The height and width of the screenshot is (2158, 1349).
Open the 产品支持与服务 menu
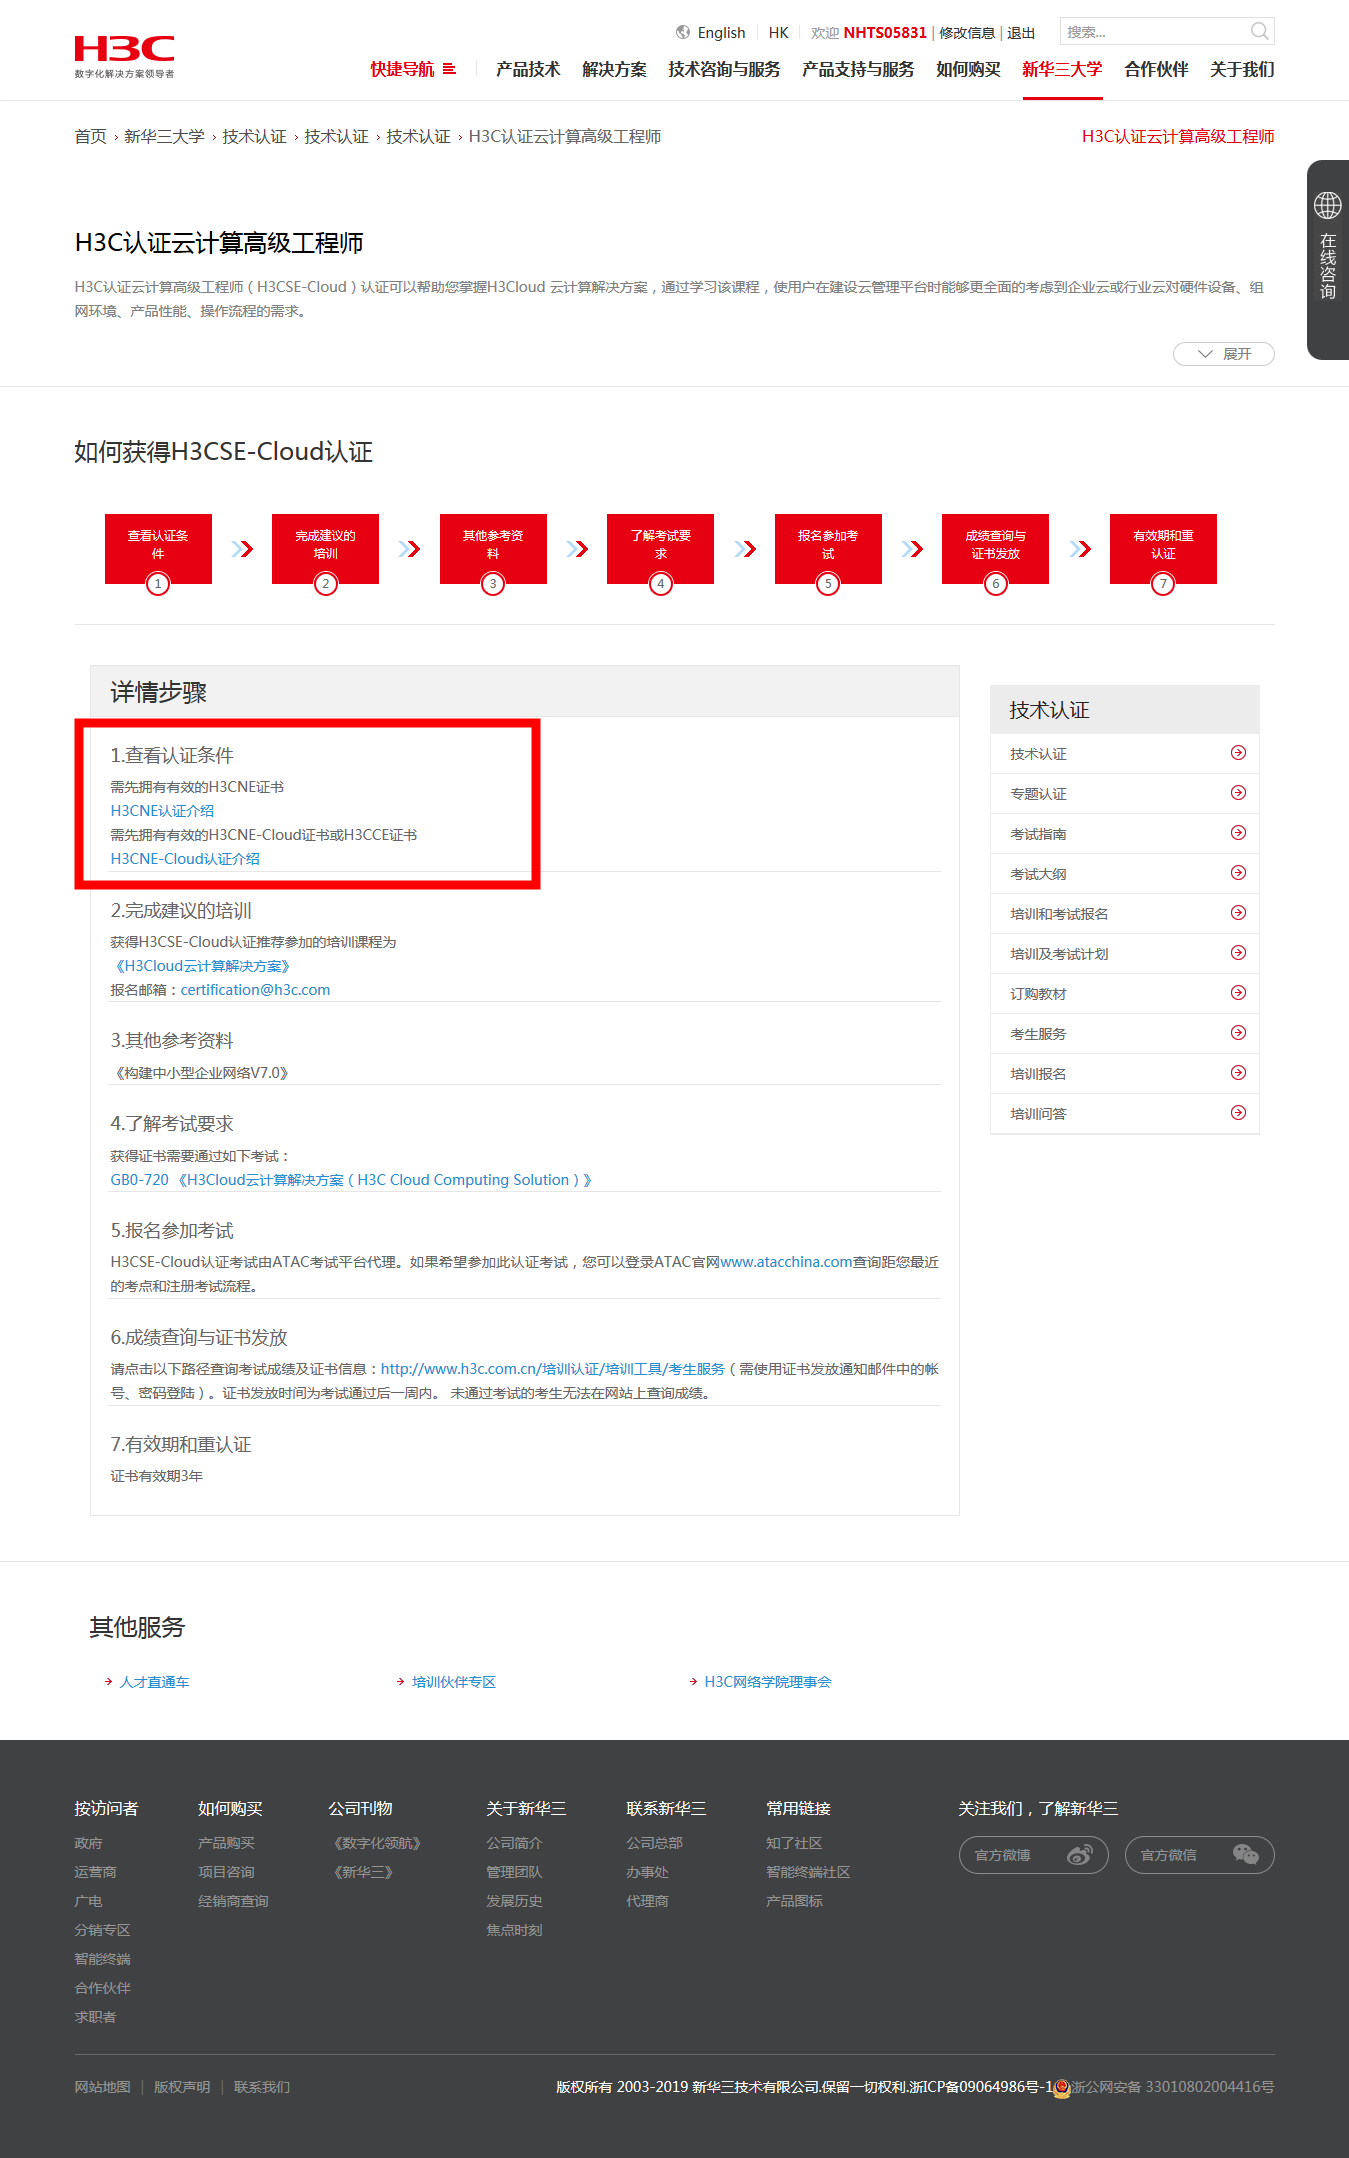point(858,69)
